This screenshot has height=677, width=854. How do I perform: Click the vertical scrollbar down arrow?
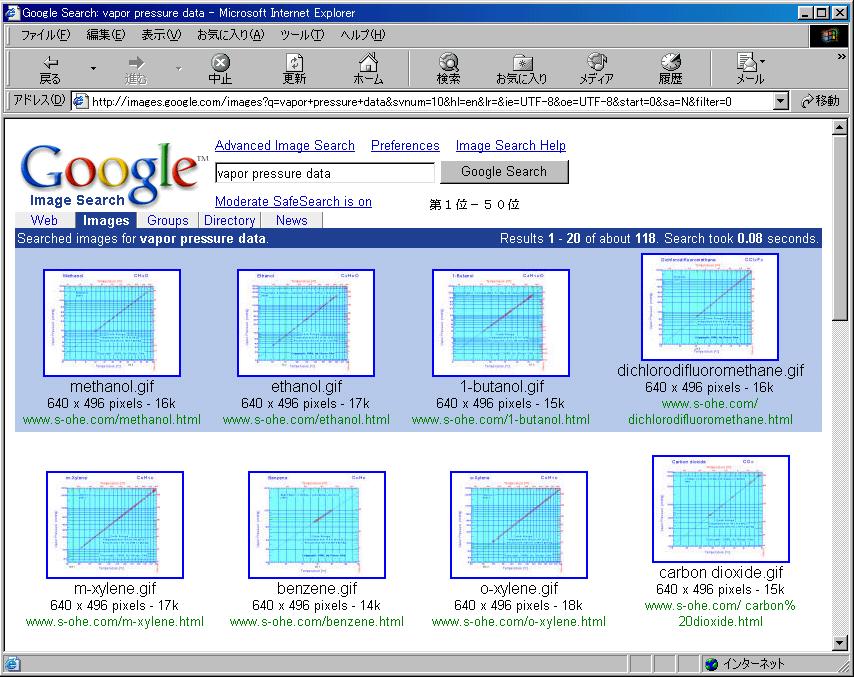(x=840, y=643)
